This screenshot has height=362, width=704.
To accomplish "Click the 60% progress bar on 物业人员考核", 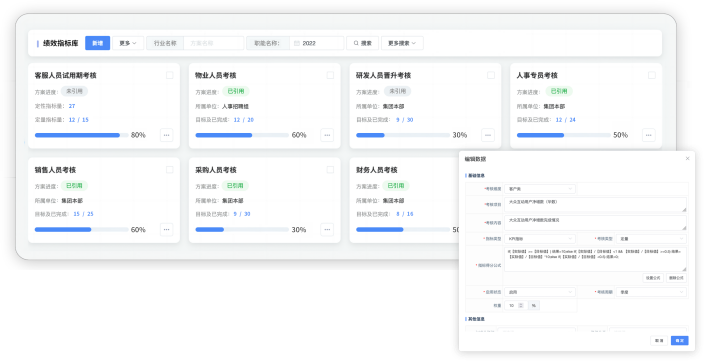I will click(x=242, y=135).
